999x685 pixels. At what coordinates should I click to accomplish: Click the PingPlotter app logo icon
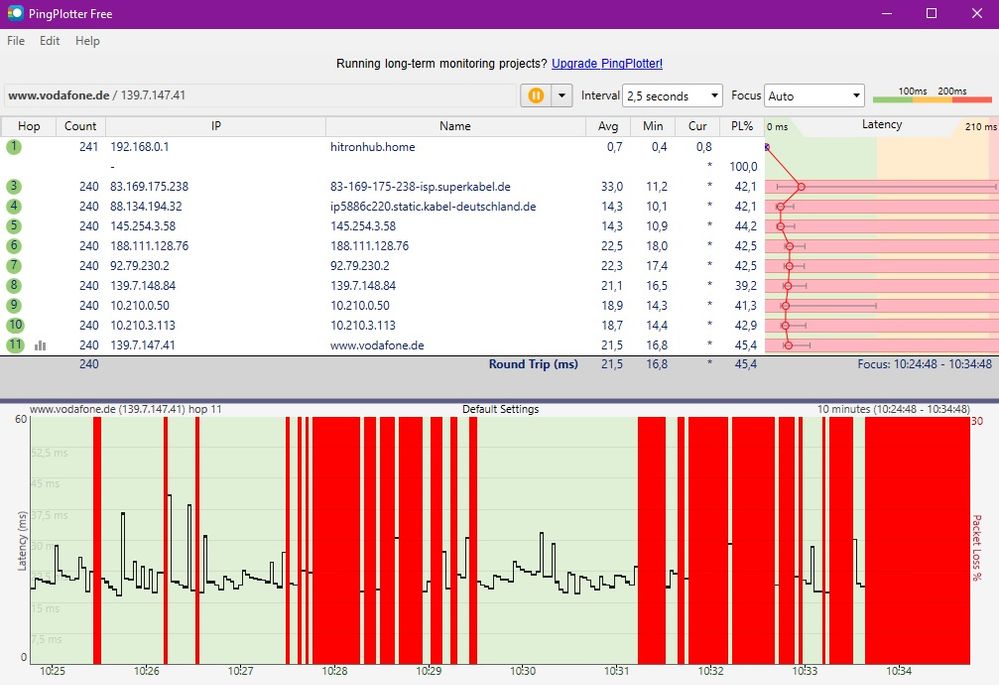[15, 13]
